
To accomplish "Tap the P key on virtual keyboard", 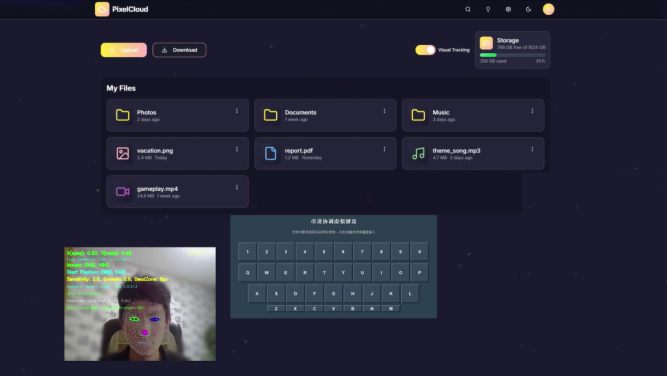I will (x=419, y=273).
